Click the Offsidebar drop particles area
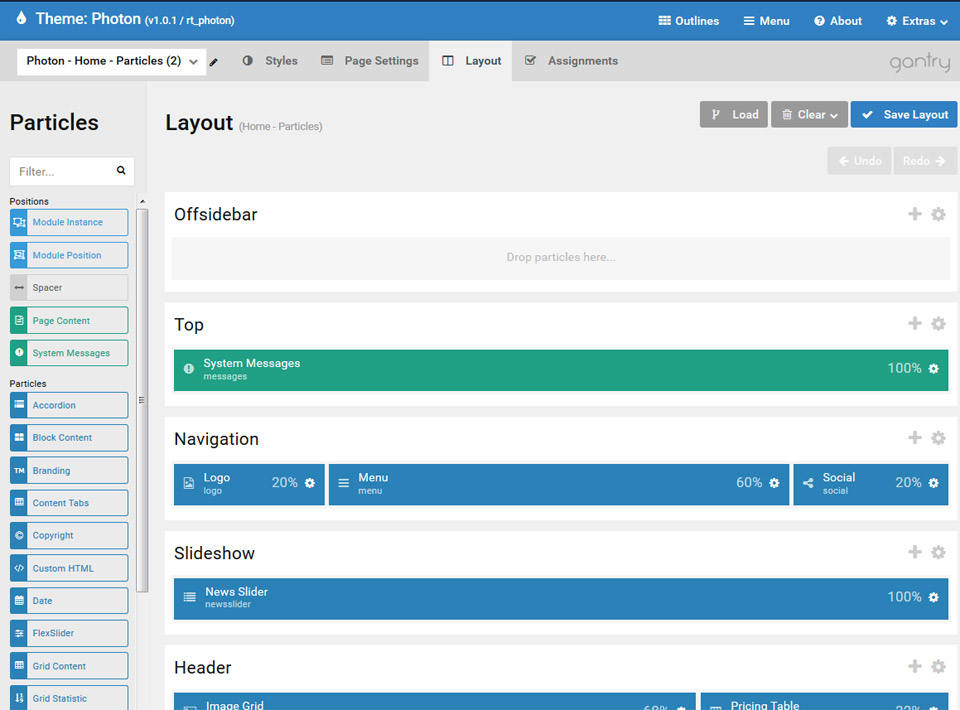Image resolution: width=960 pixels, height=710 pixels. point(561,258)
